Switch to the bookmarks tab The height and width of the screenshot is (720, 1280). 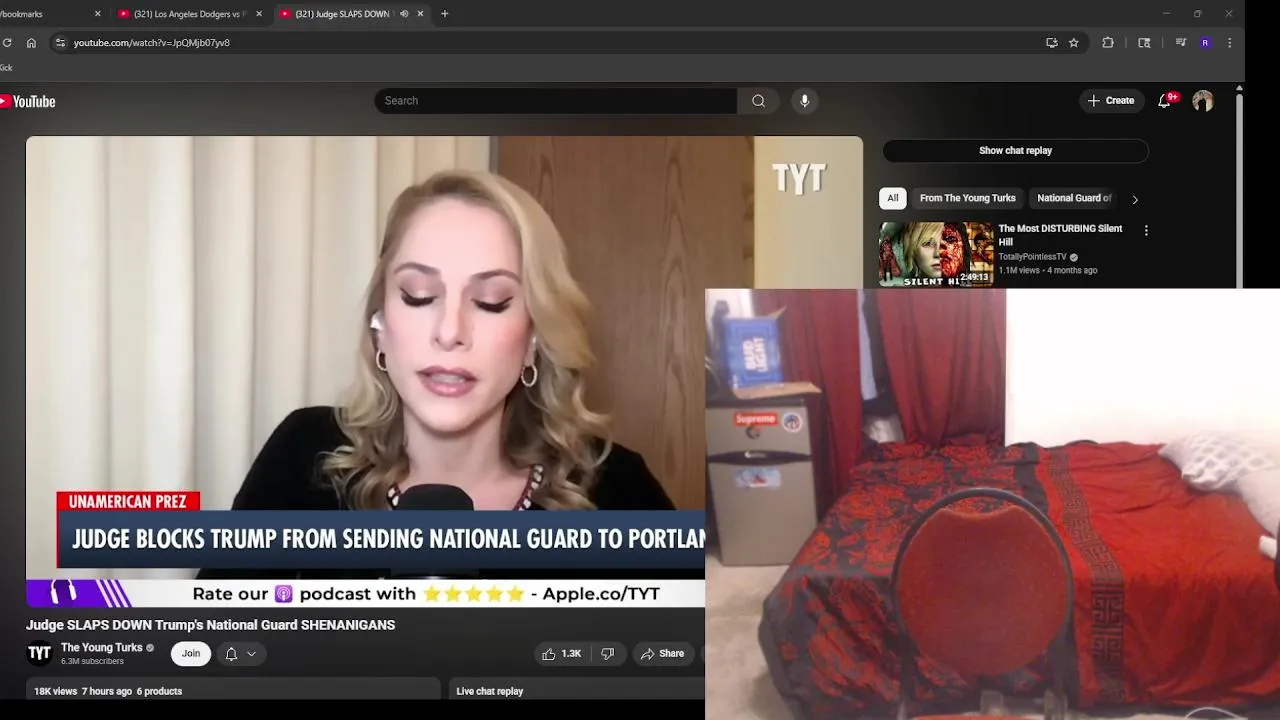click(x=48, y=14)
